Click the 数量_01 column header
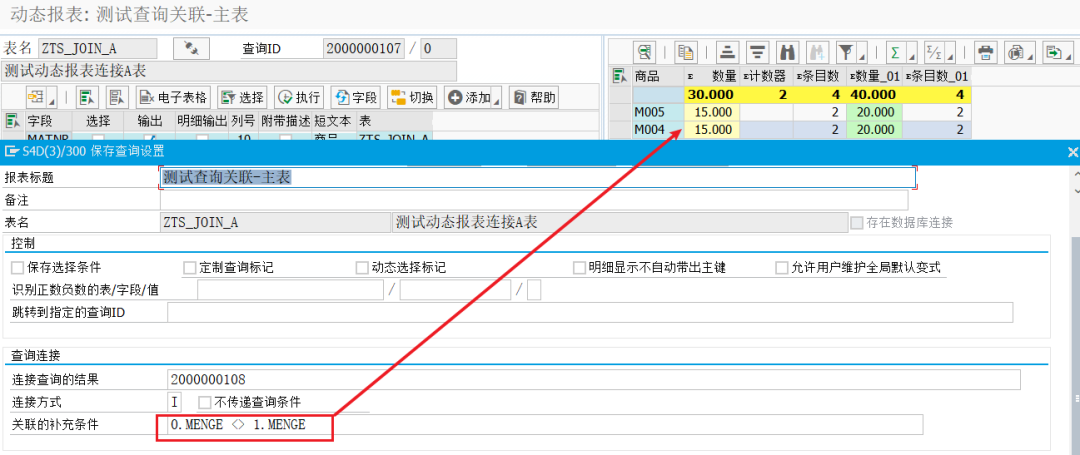Image resolution: width=1080 pixels, height=455 pixels. (x=875, y=76)
